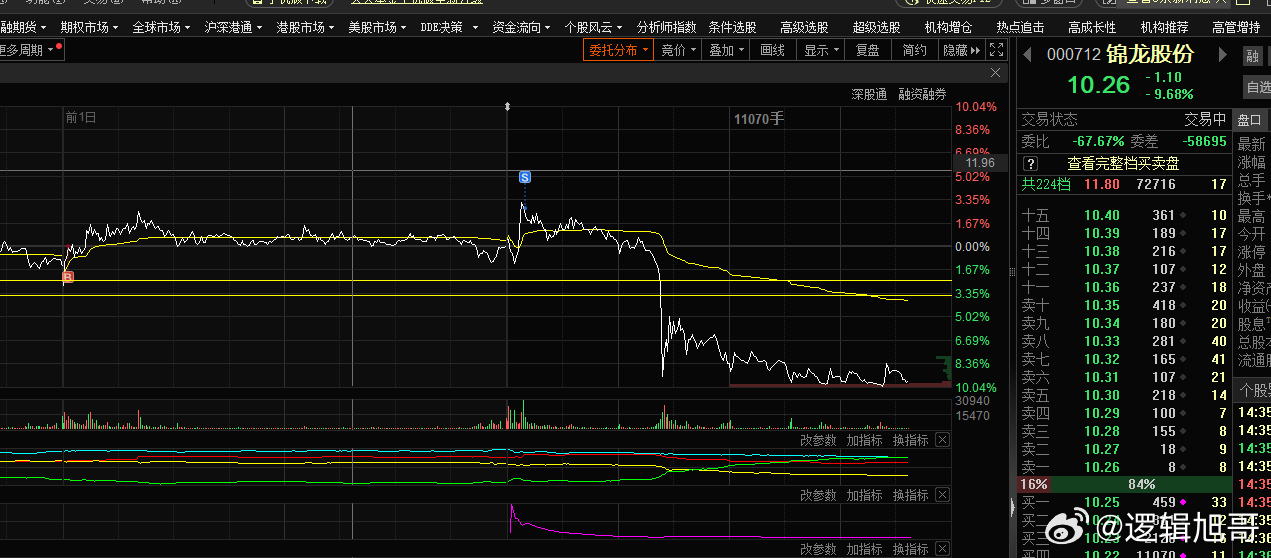Toggle 简约 simple view mode
The width and height of the screenshot is (1271, 558).
tap(914, 50)
